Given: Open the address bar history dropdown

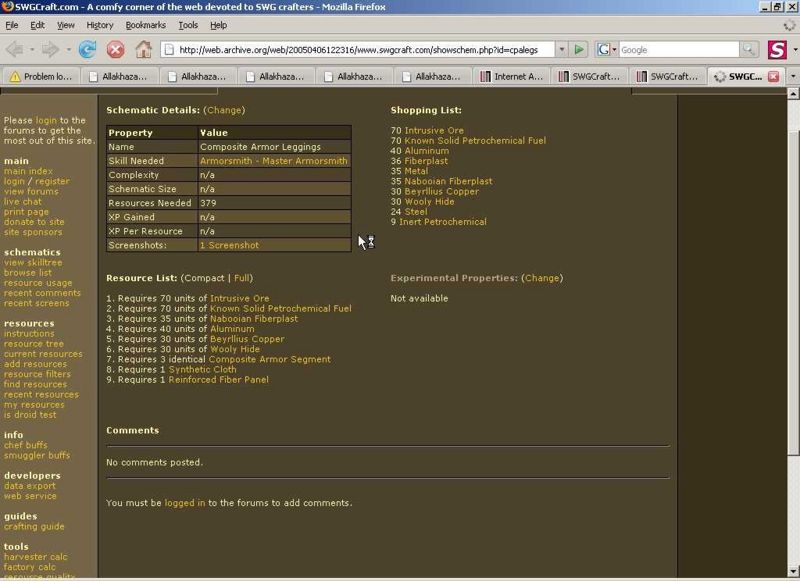Looking at the screenshot, I should (561, 49).
